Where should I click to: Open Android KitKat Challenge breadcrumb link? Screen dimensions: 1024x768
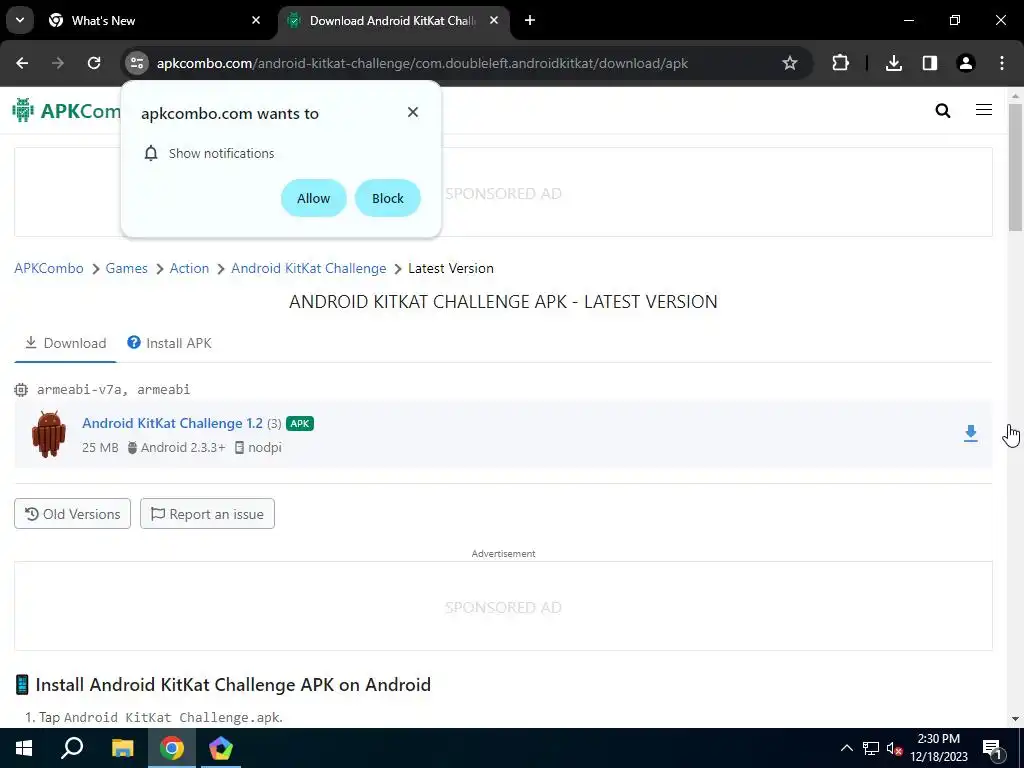pos(309,268)
